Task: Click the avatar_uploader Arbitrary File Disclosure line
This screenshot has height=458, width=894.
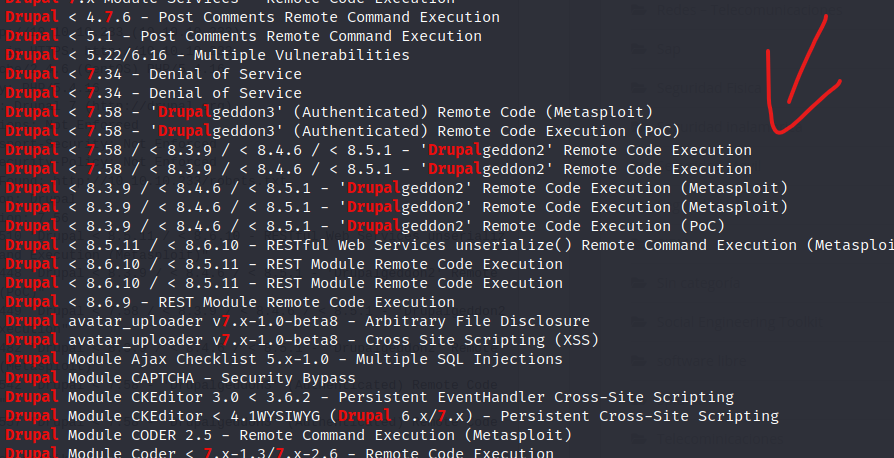Action: click(298, 321)
